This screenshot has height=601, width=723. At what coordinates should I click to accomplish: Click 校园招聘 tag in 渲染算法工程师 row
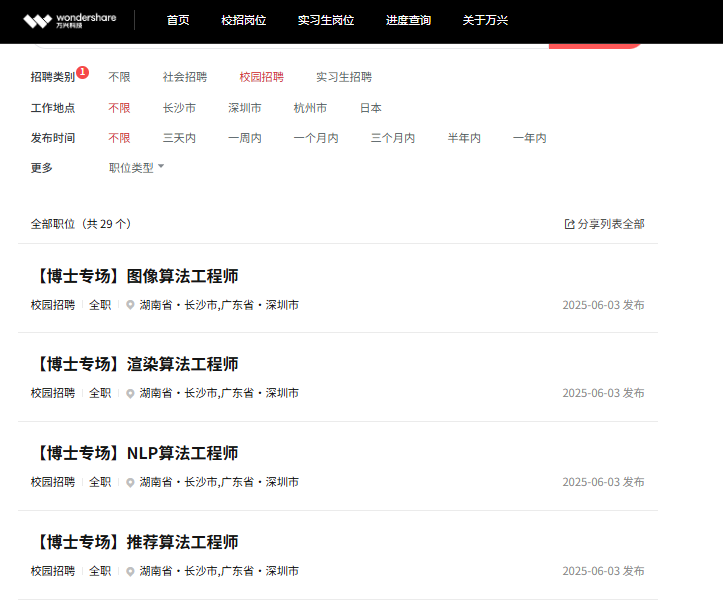coord(53,393)
